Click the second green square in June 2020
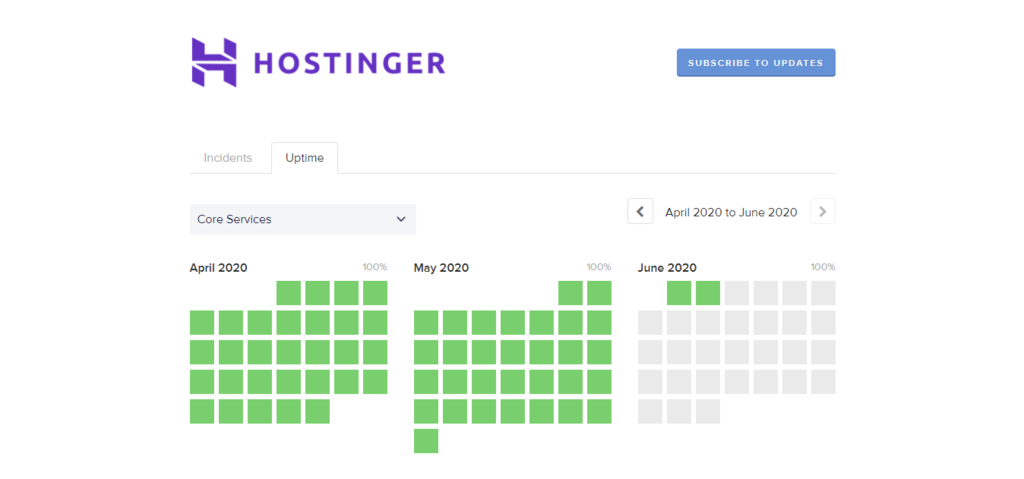 click(708, 293)
